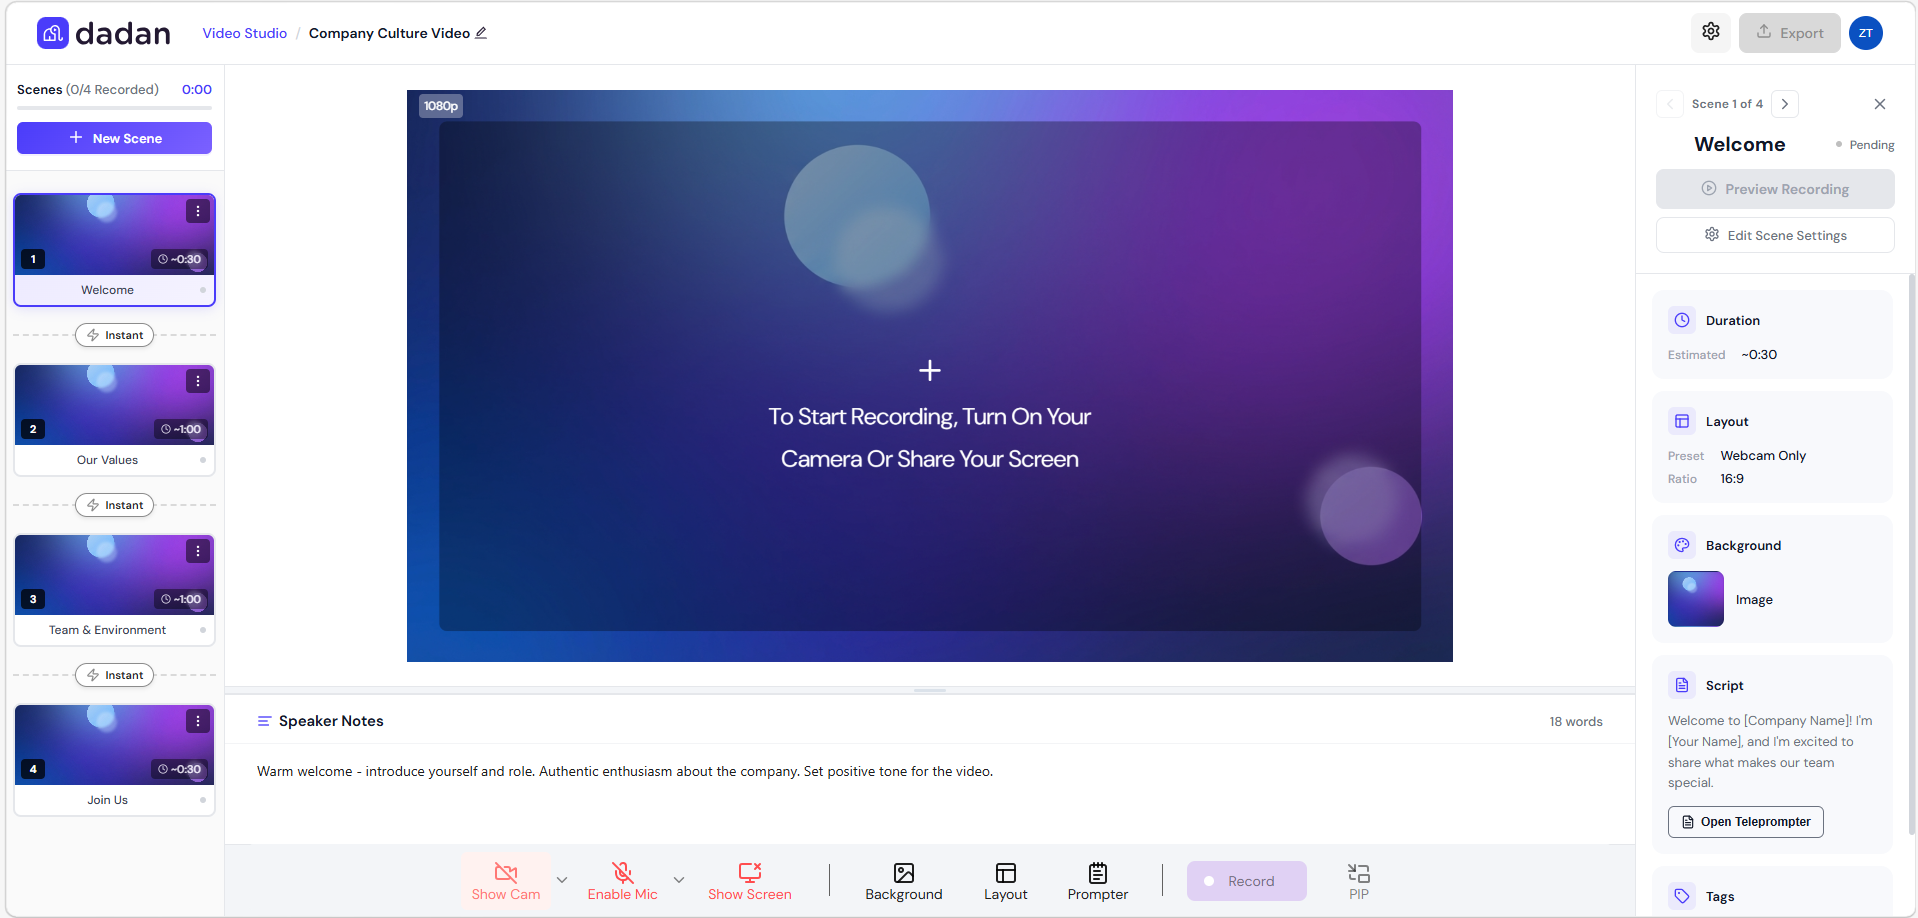Click the New Scene button
The width and height of the screenshot is (1918, 918).
pyautogui.click(x=114, y=138)
